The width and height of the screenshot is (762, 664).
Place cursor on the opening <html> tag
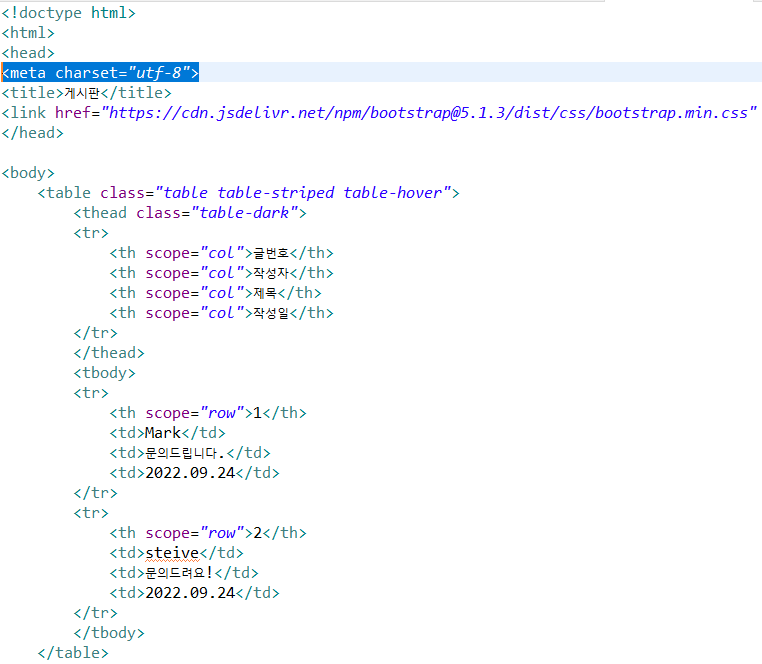28,33
